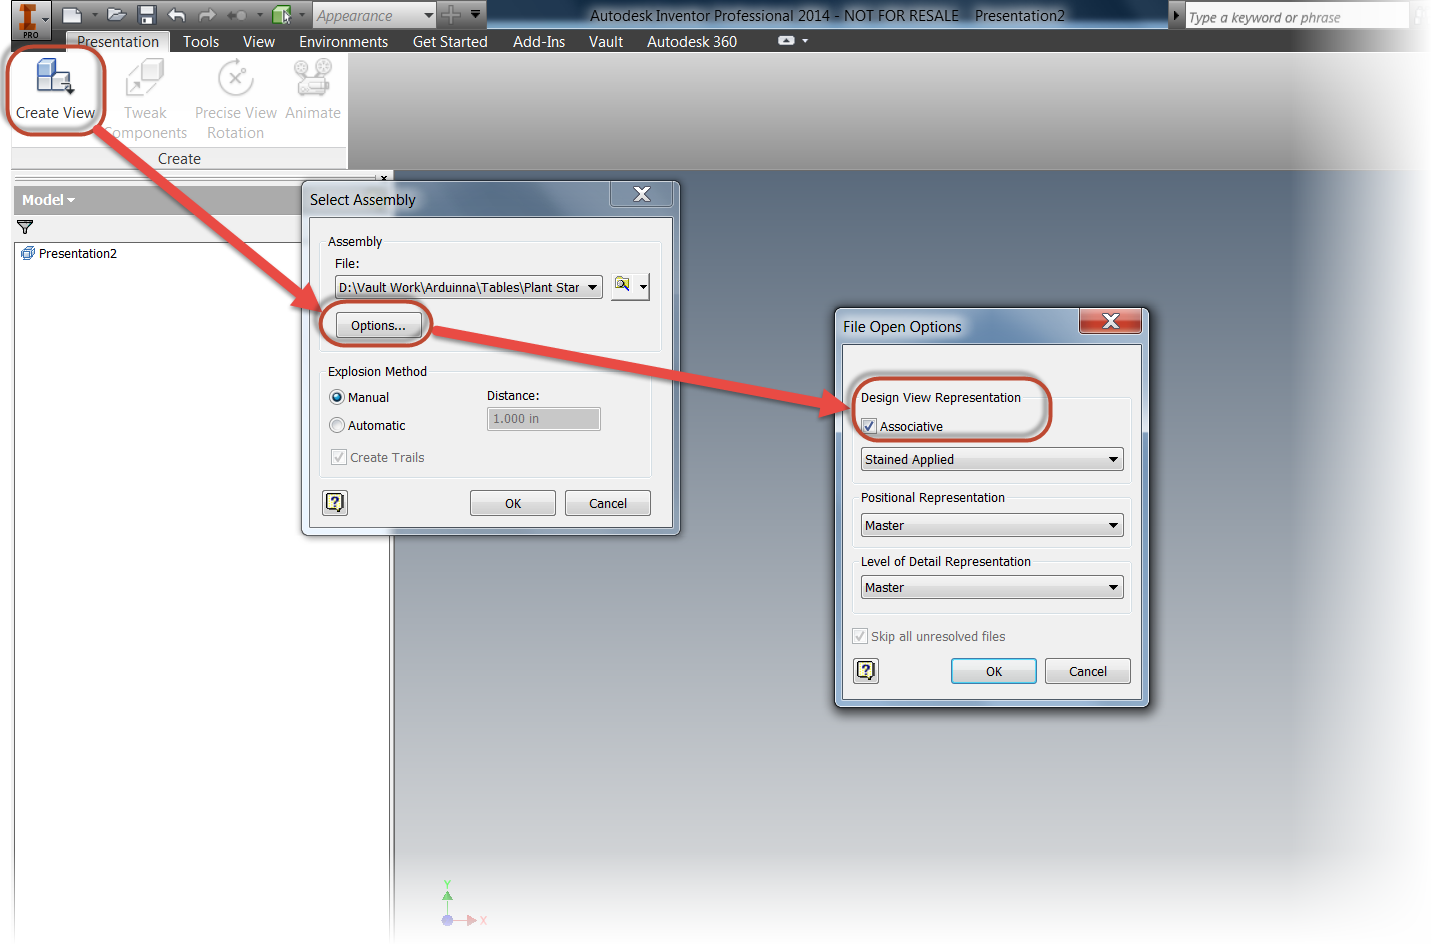
Task: Open the Add-Ins ribbon tab
Action: (x=539, y=41)
